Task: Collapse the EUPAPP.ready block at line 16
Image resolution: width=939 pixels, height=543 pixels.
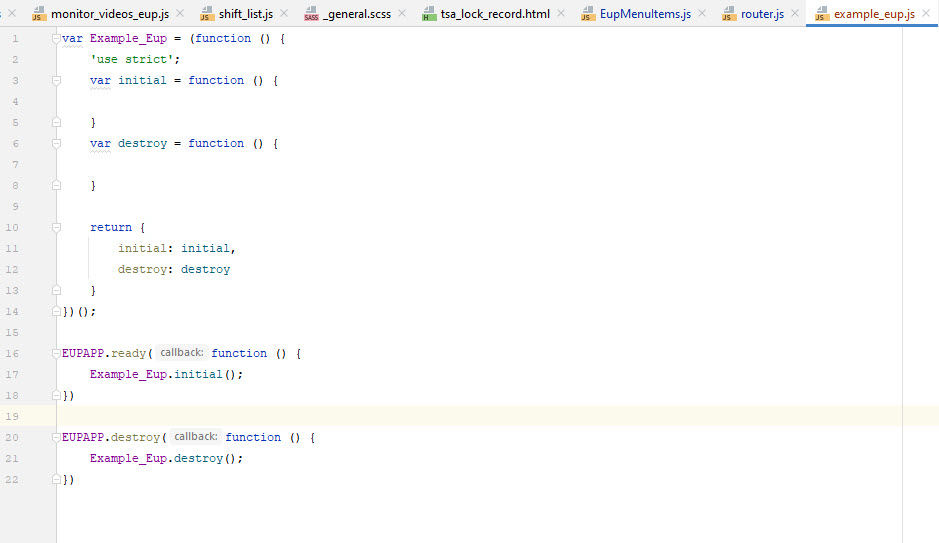Action: [x=56, y=353]
